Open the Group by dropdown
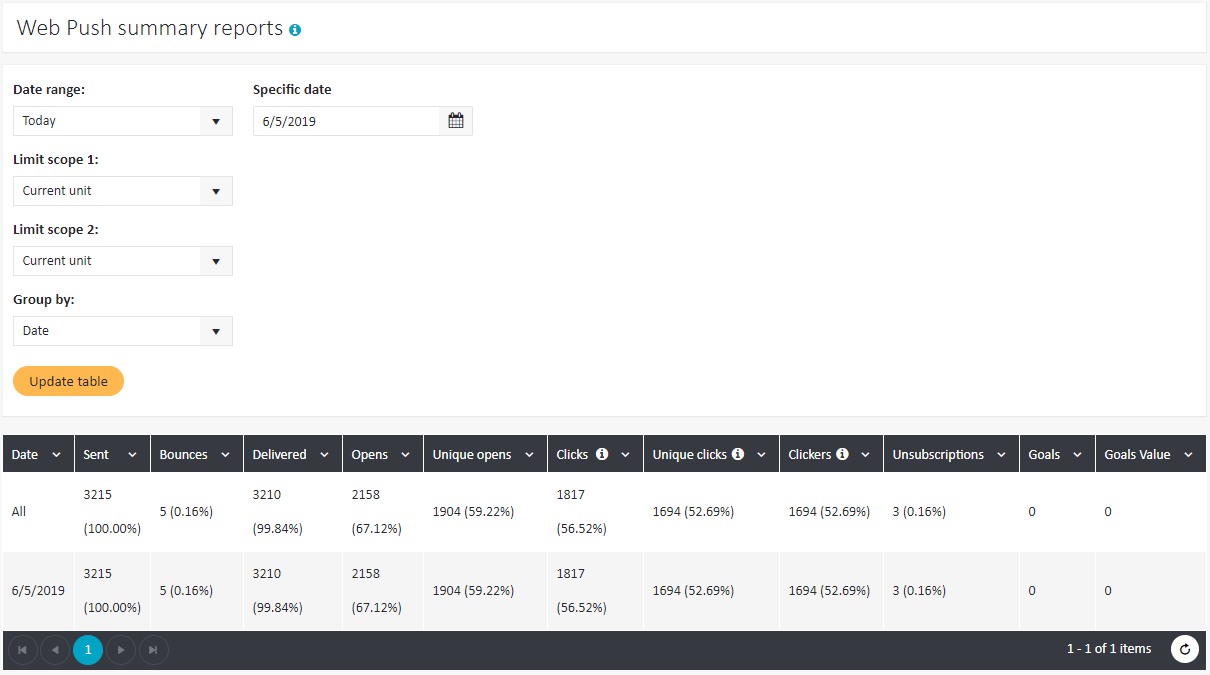Screen dimensions: 1210x675 tap(122, 331)
